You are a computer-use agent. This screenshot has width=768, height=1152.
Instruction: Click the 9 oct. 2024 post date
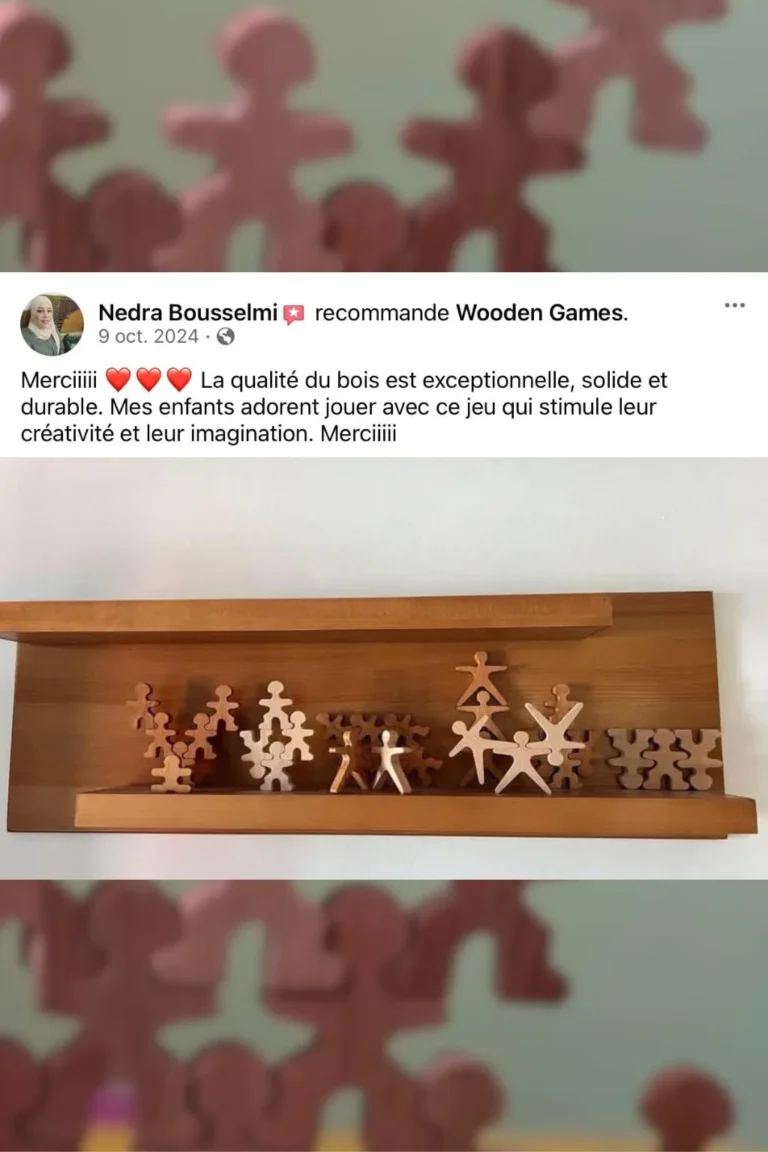tap(148, 336)
